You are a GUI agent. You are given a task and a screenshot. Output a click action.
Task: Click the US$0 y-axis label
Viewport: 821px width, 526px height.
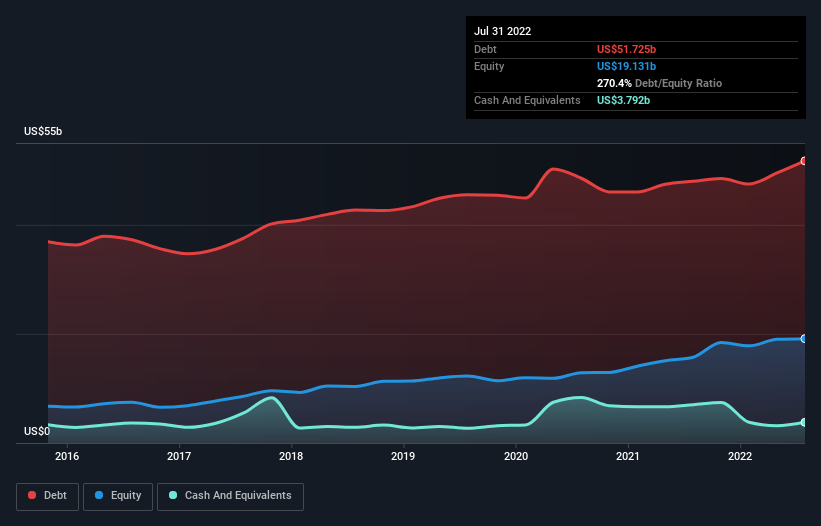37,431
